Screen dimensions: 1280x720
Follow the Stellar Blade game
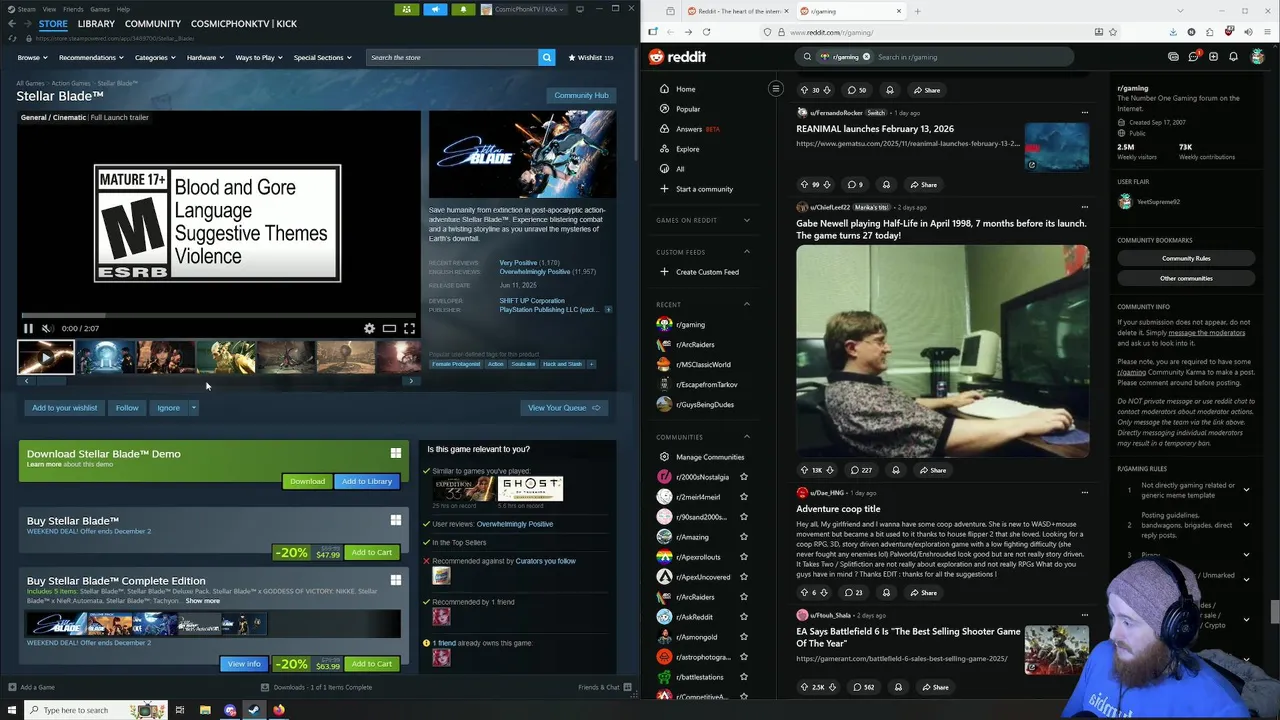point(127,408)
